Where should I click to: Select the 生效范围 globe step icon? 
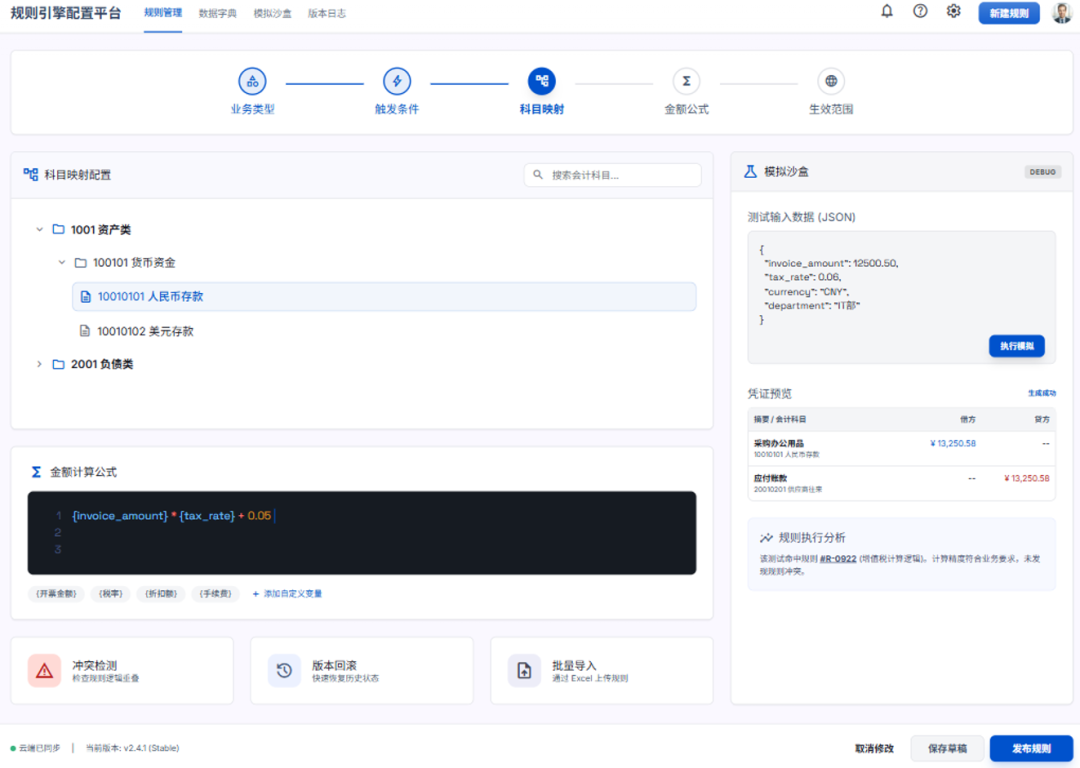831,81
